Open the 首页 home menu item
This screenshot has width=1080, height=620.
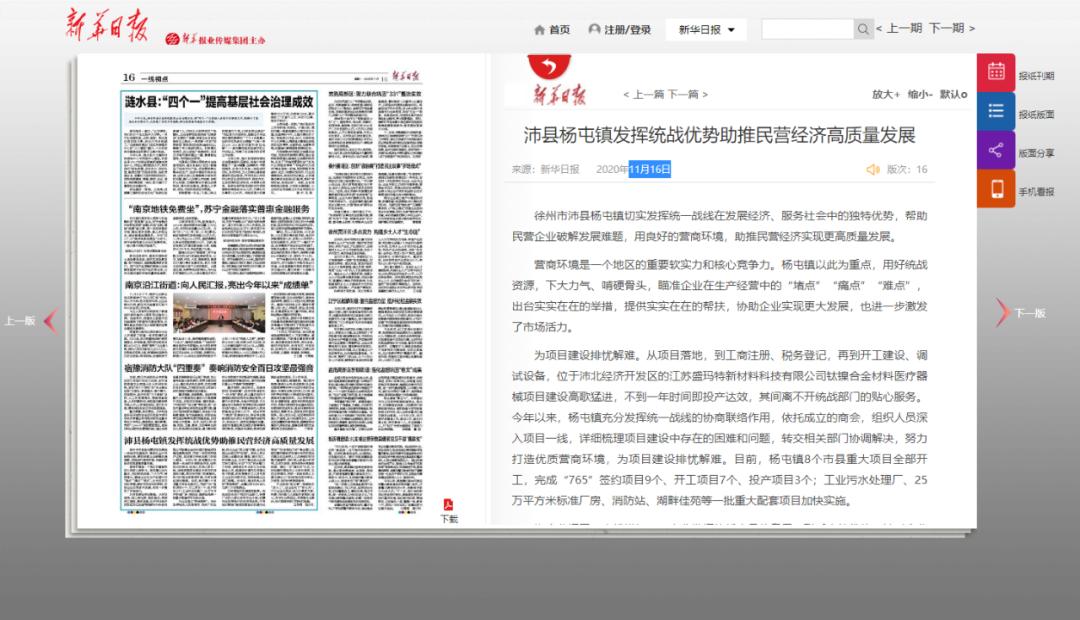(552, 30)
